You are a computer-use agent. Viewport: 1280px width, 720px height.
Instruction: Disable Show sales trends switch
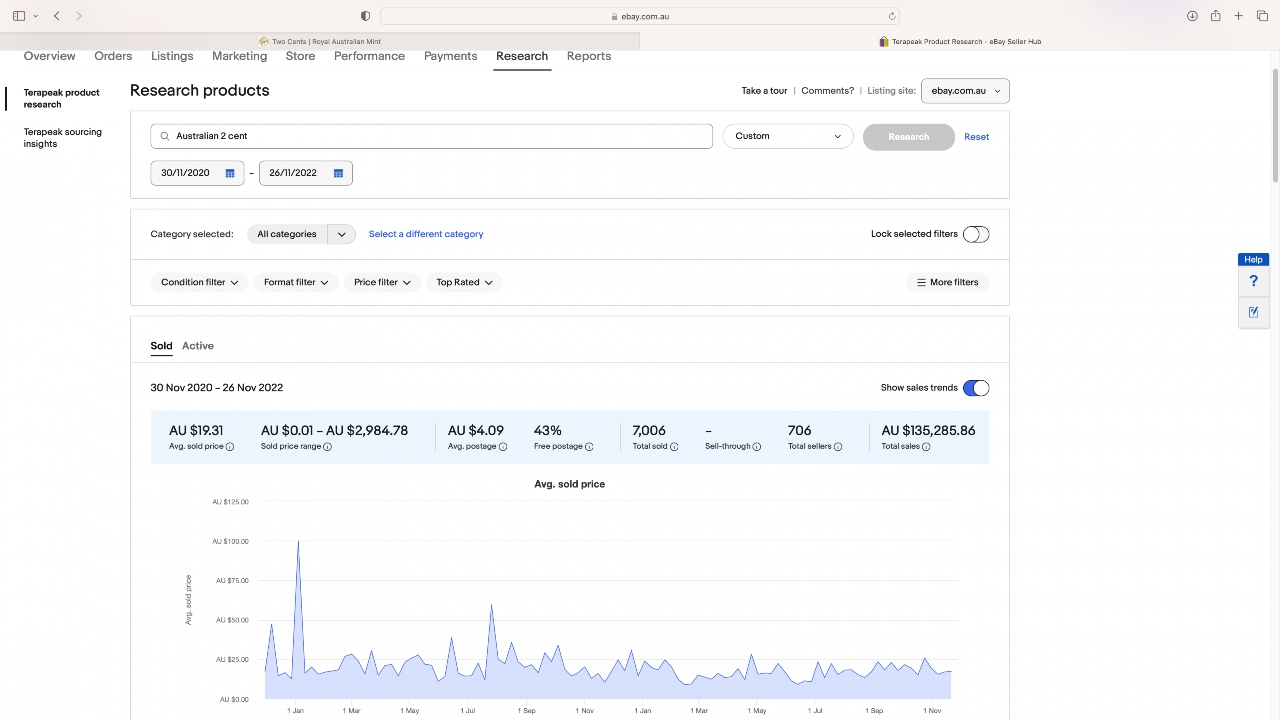pos(976,388)
